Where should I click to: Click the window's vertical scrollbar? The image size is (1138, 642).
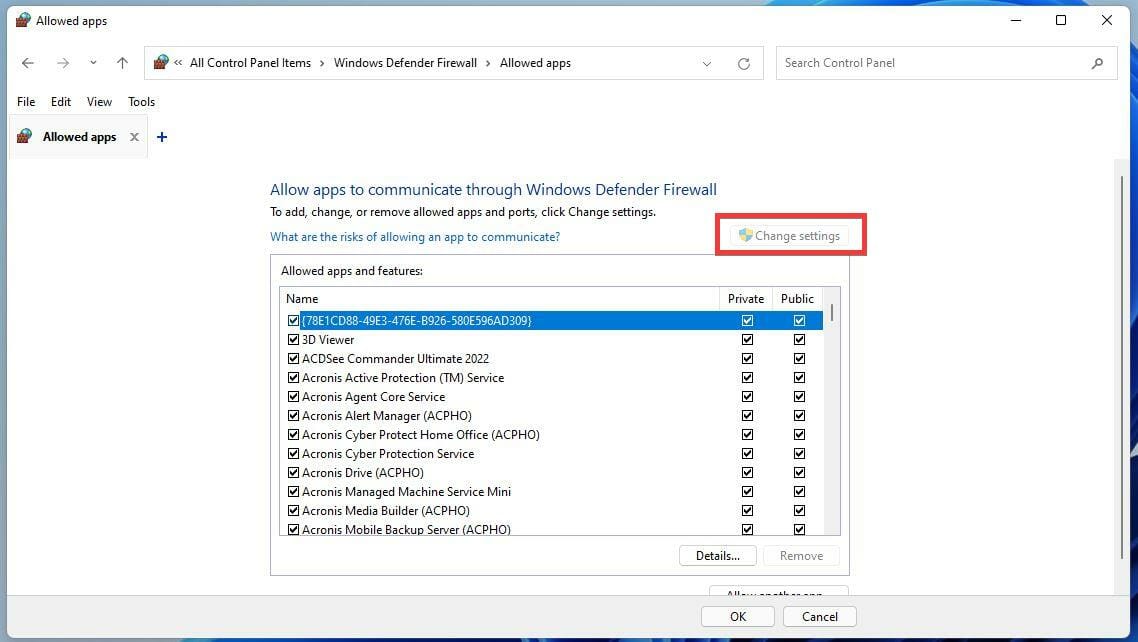pos(1122,368)
